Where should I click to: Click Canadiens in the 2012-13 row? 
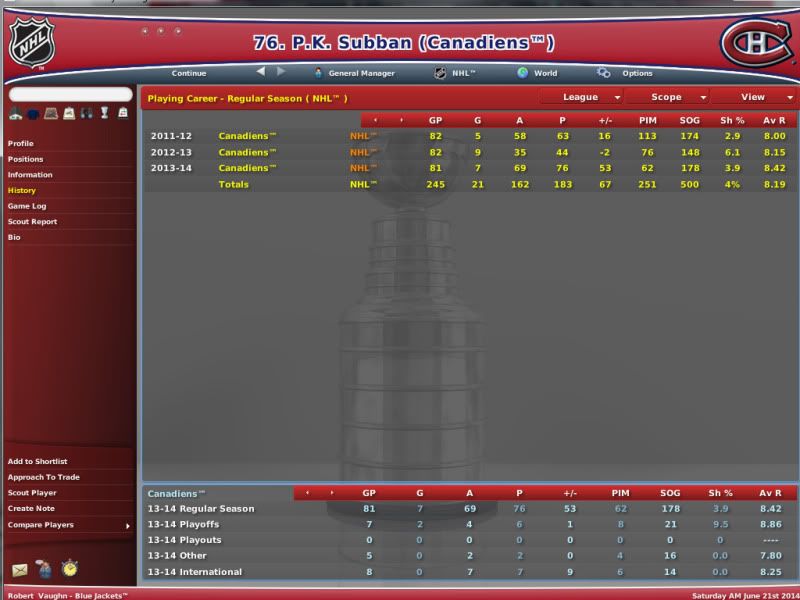click(x=247, y=152)
